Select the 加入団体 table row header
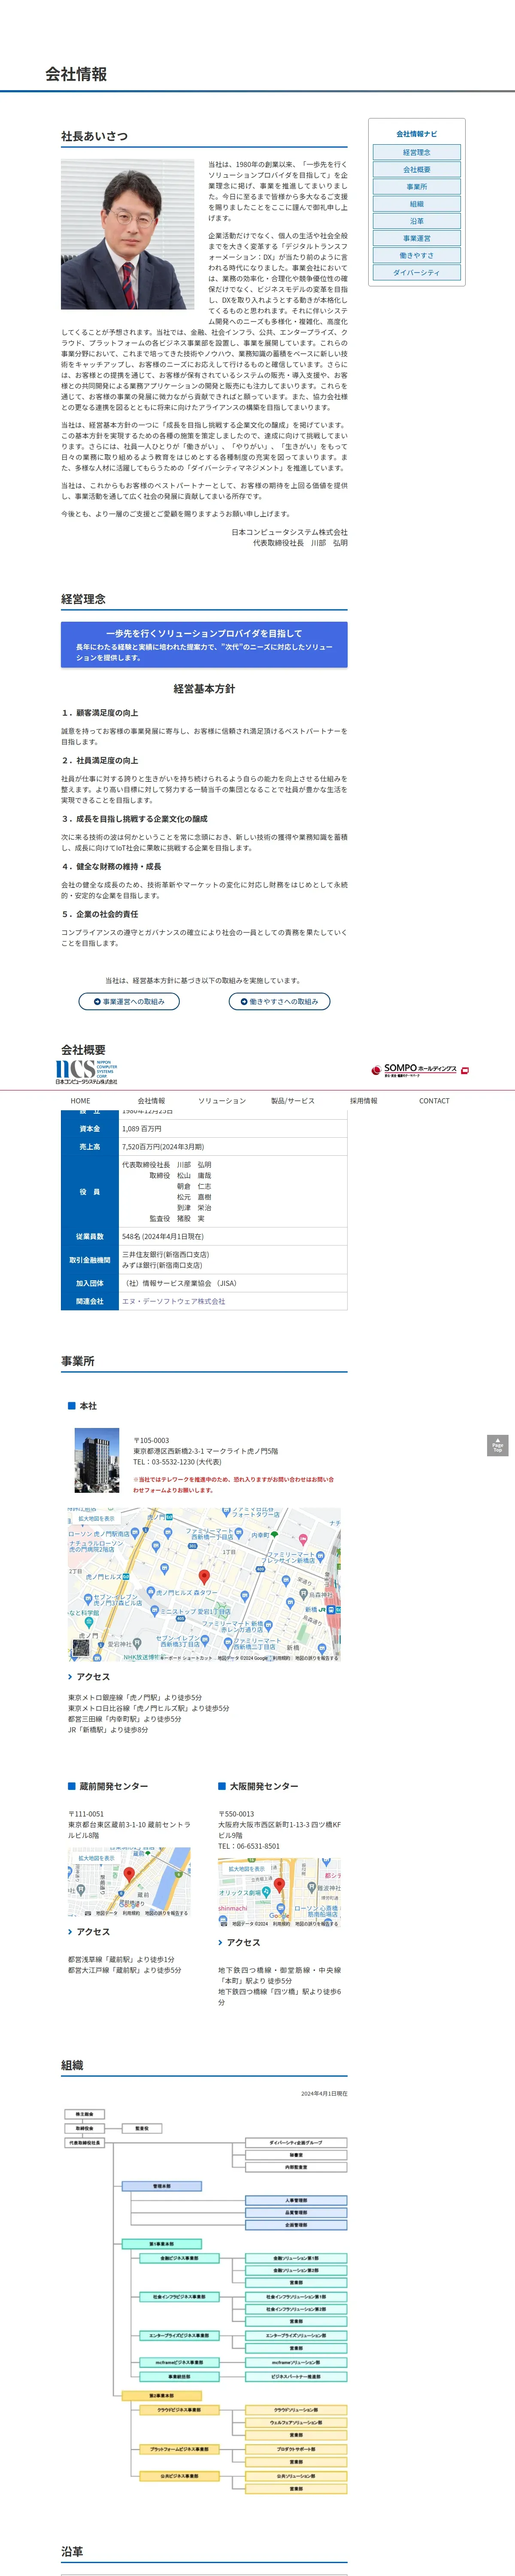515x2576 pixels. point(90,1283)
